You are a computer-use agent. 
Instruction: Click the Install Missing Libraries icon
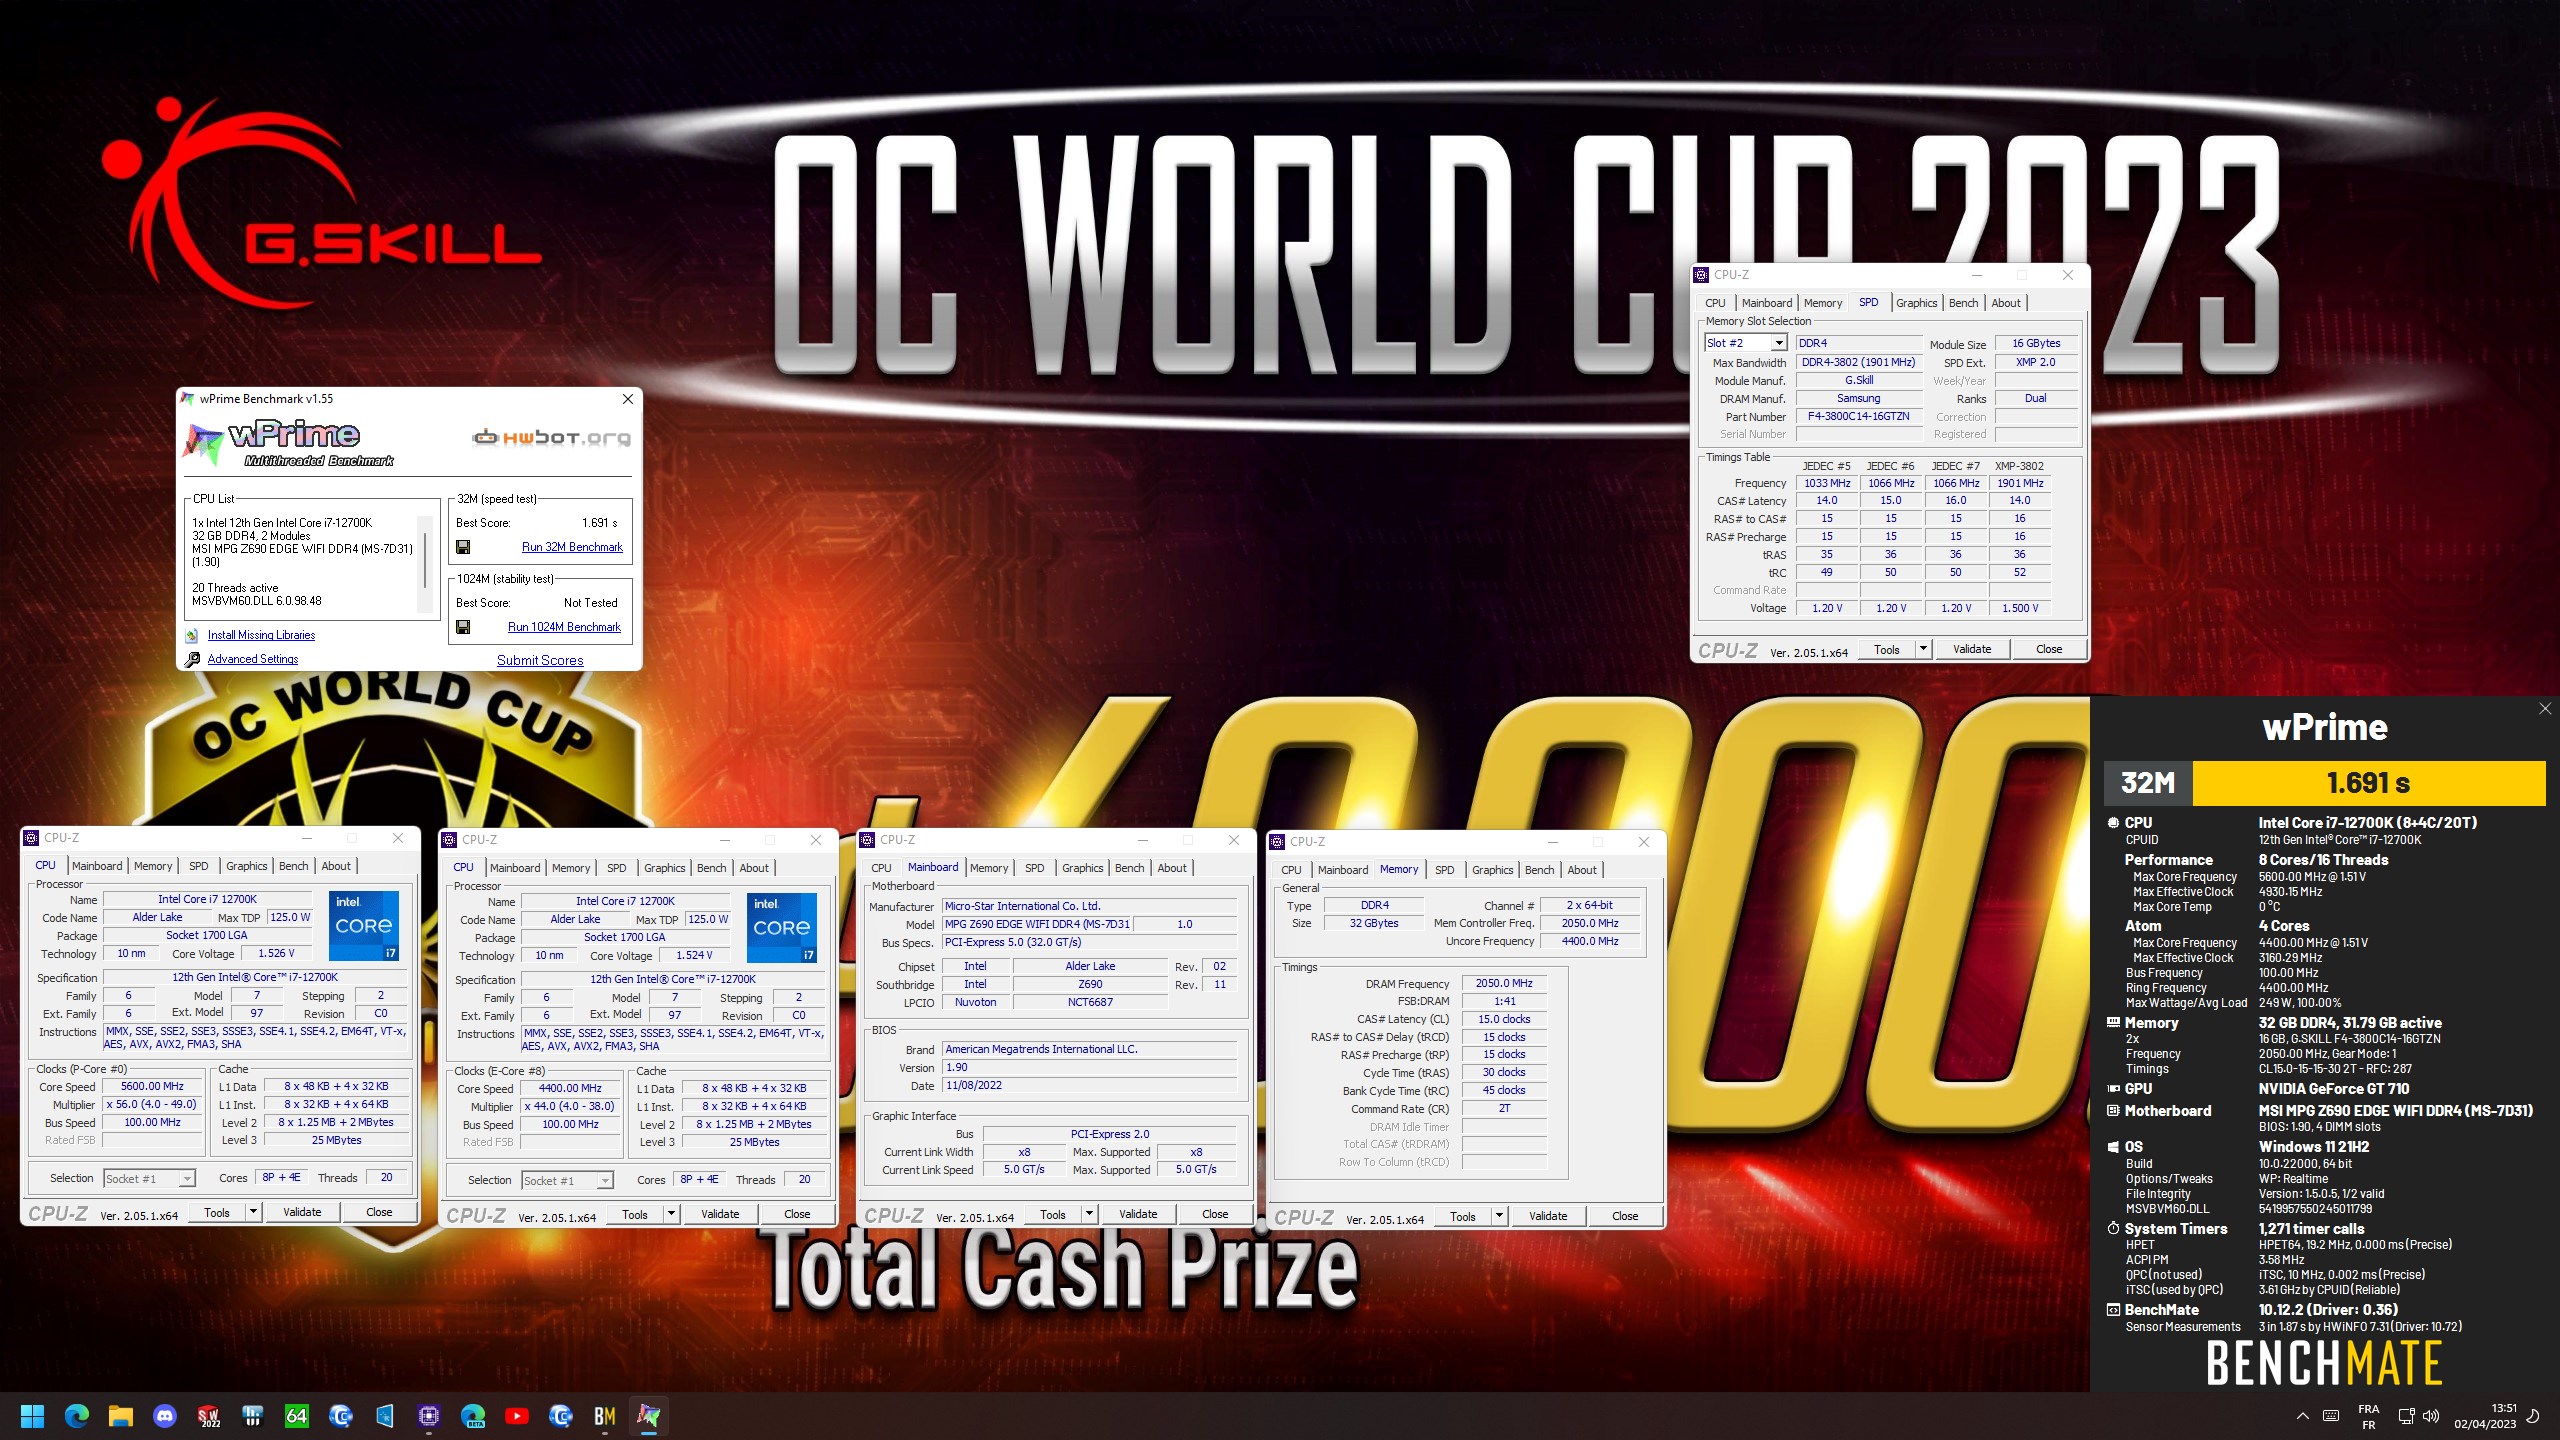click(x=192, y=635)
